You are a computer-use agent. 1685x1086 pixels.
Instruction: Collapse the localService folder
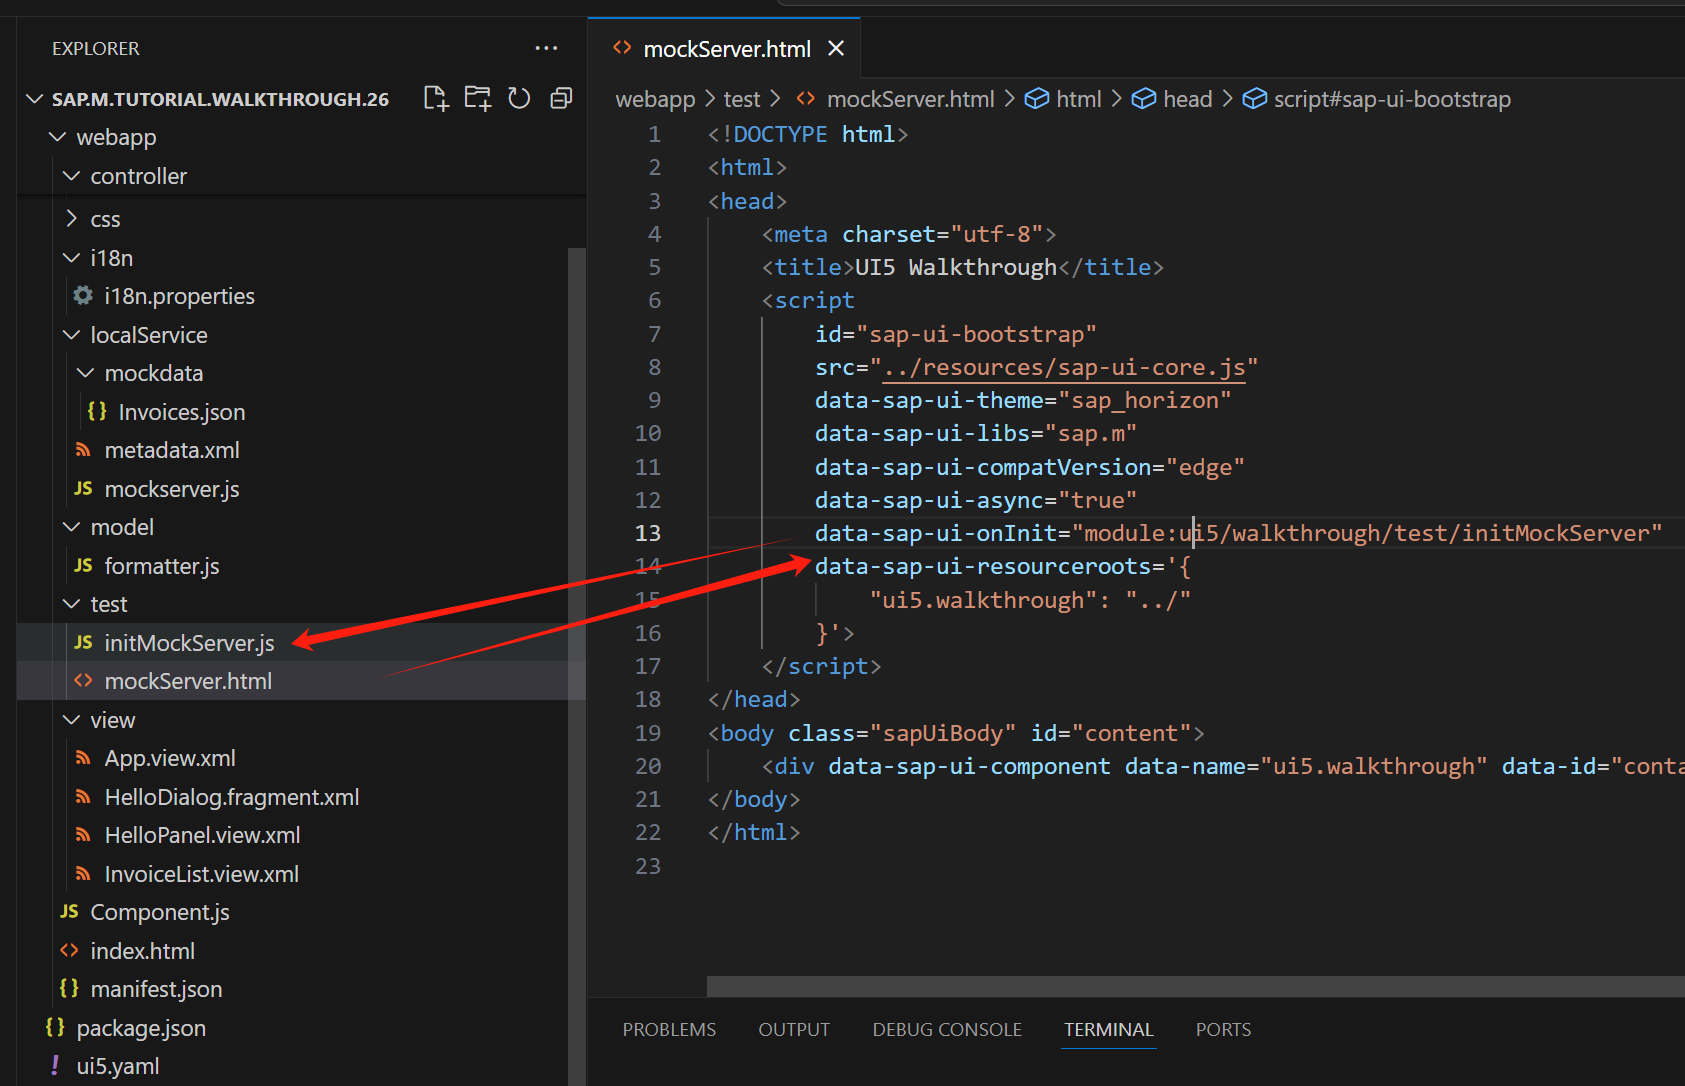72,335
